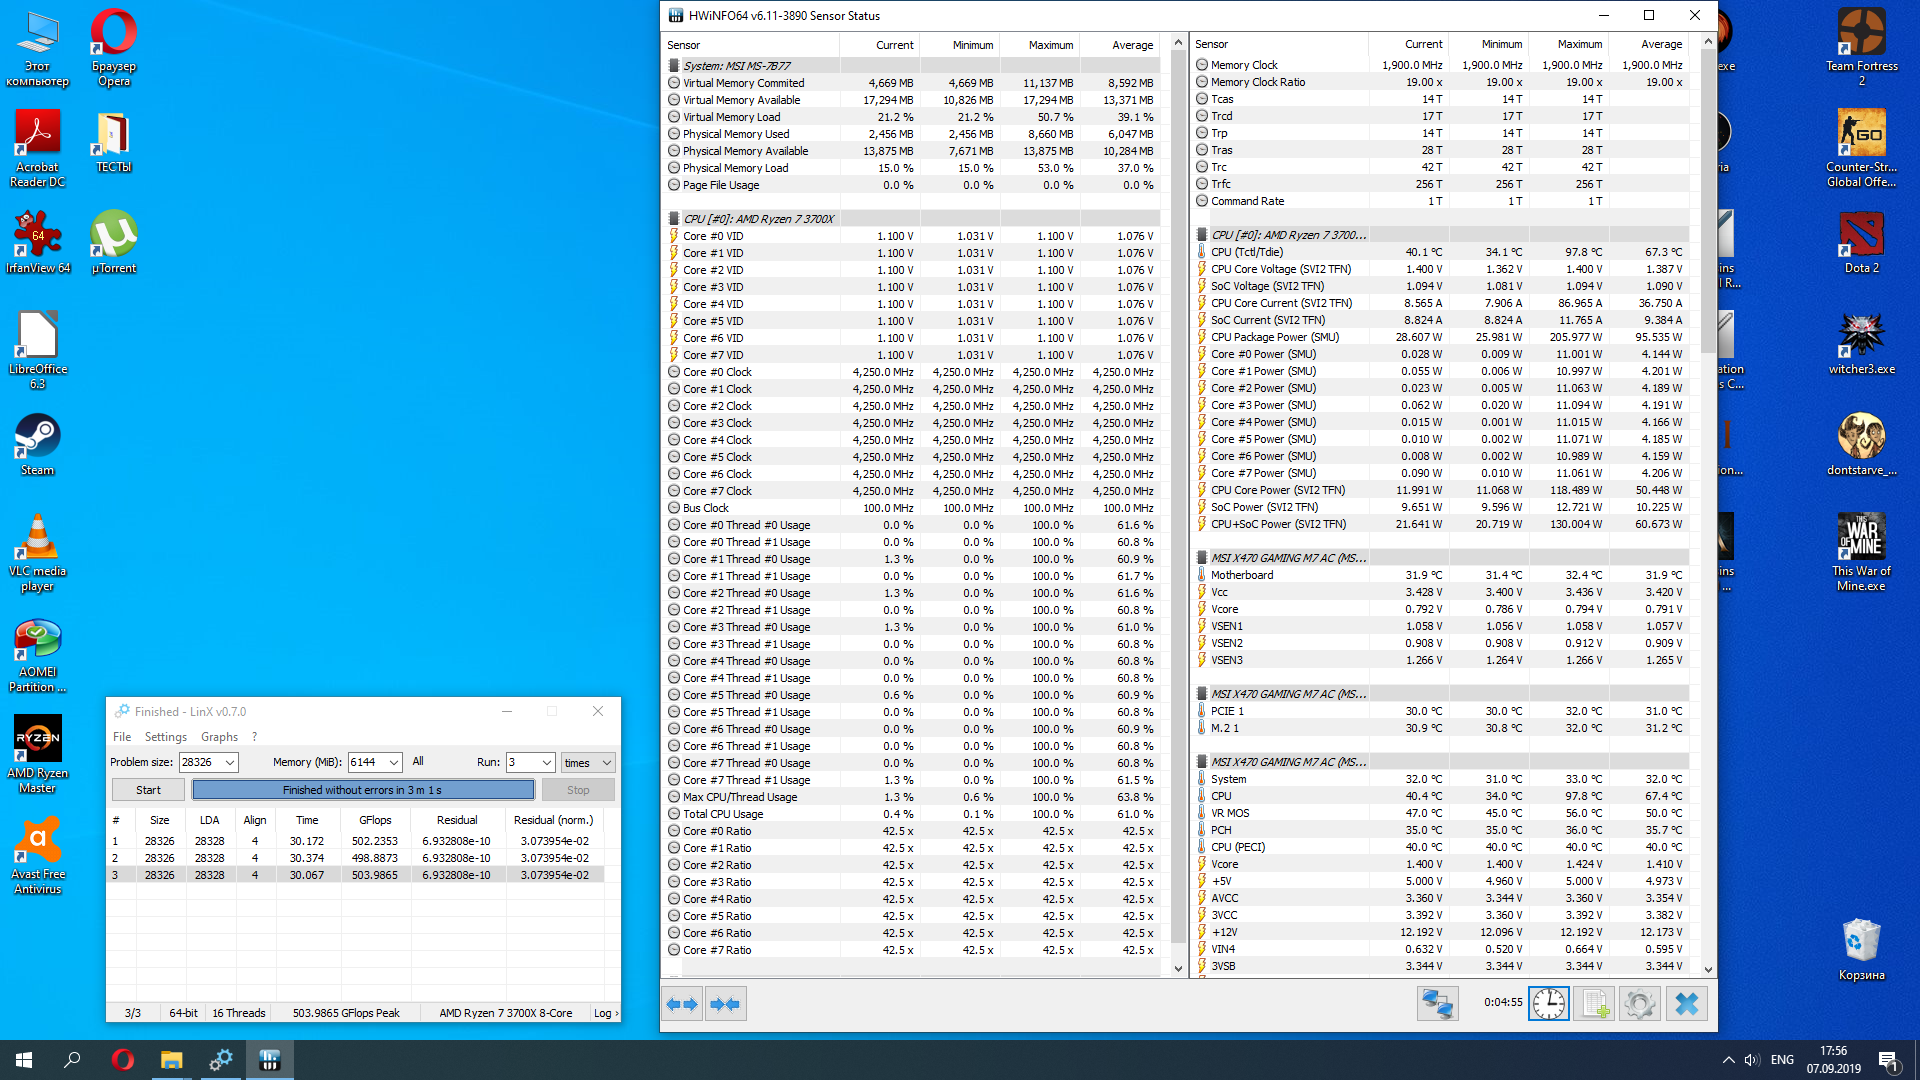Click the LinX taskbar icon
The image size is (1920, 1080).
pyautogui.click(x=220, y=1060)
